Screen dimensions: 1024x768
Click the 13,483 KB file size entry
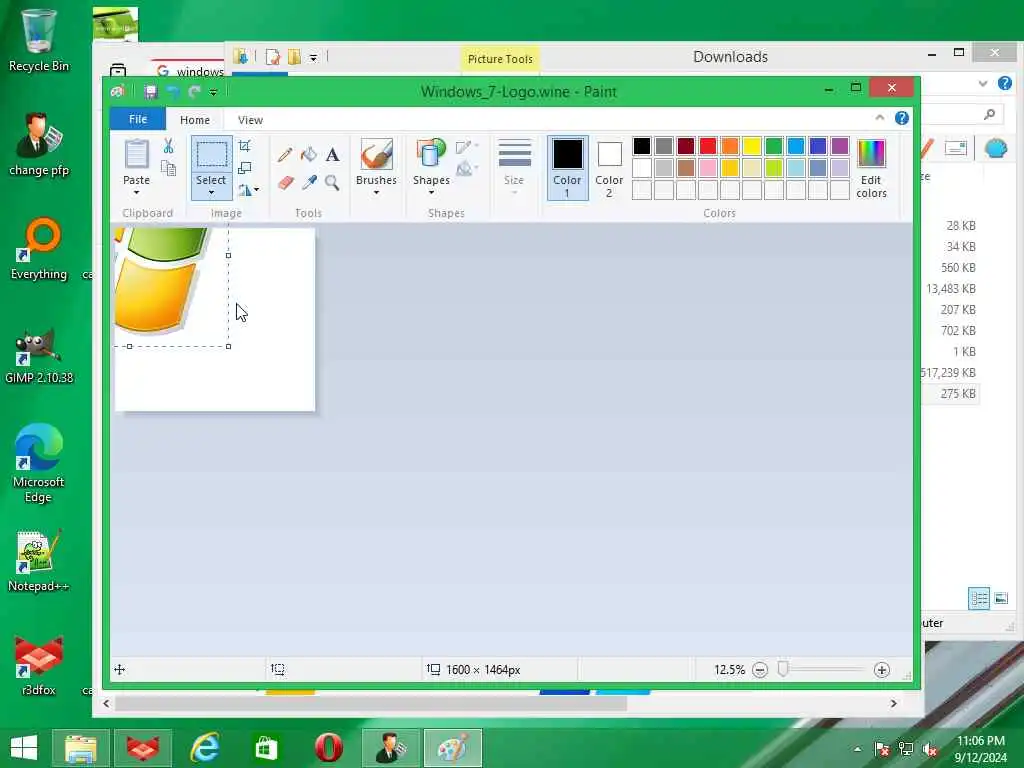951,289
